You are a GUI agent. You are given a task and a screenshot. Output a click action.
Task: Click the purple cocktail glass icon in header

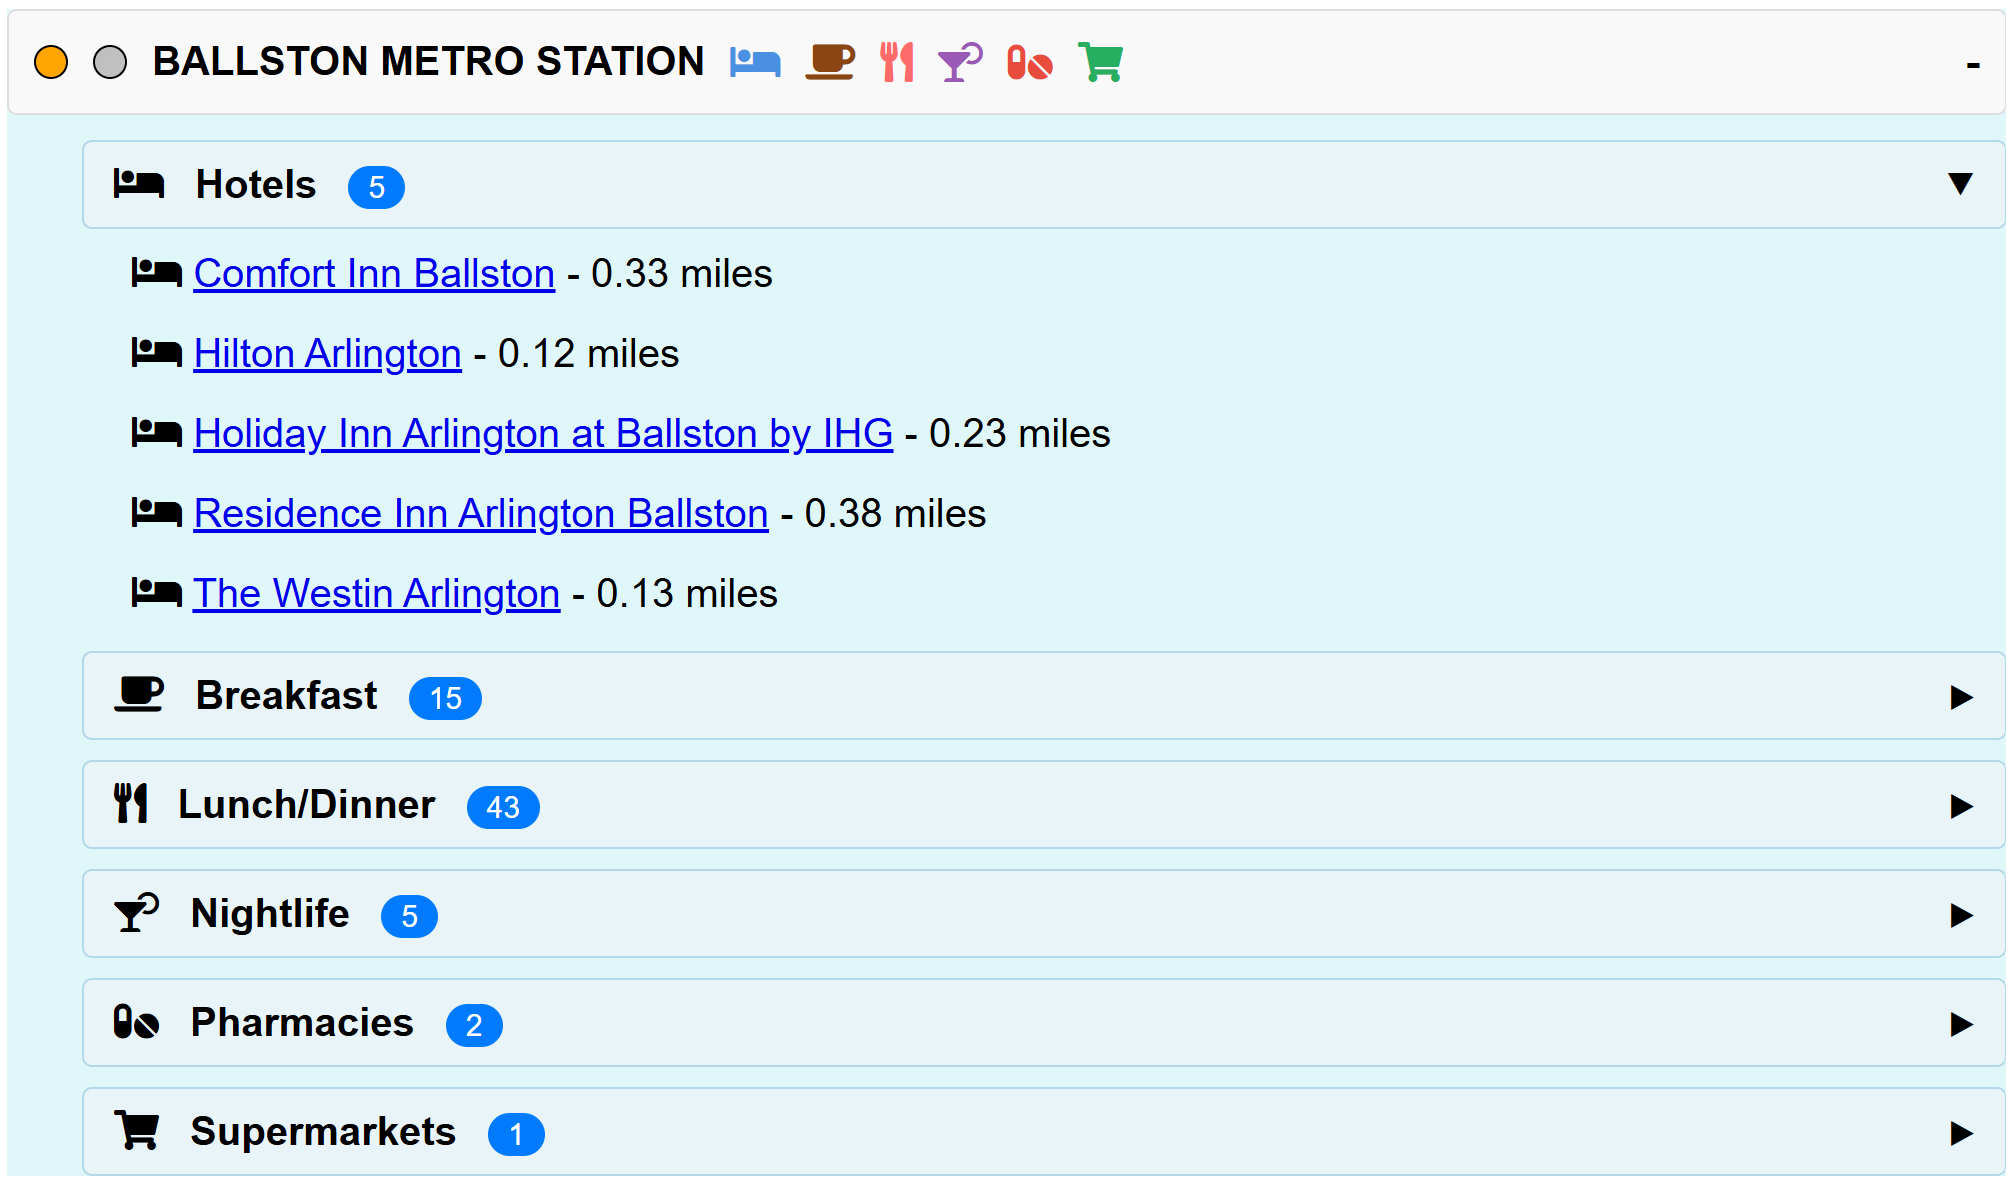pyautogui.click(x=958, y=61)
